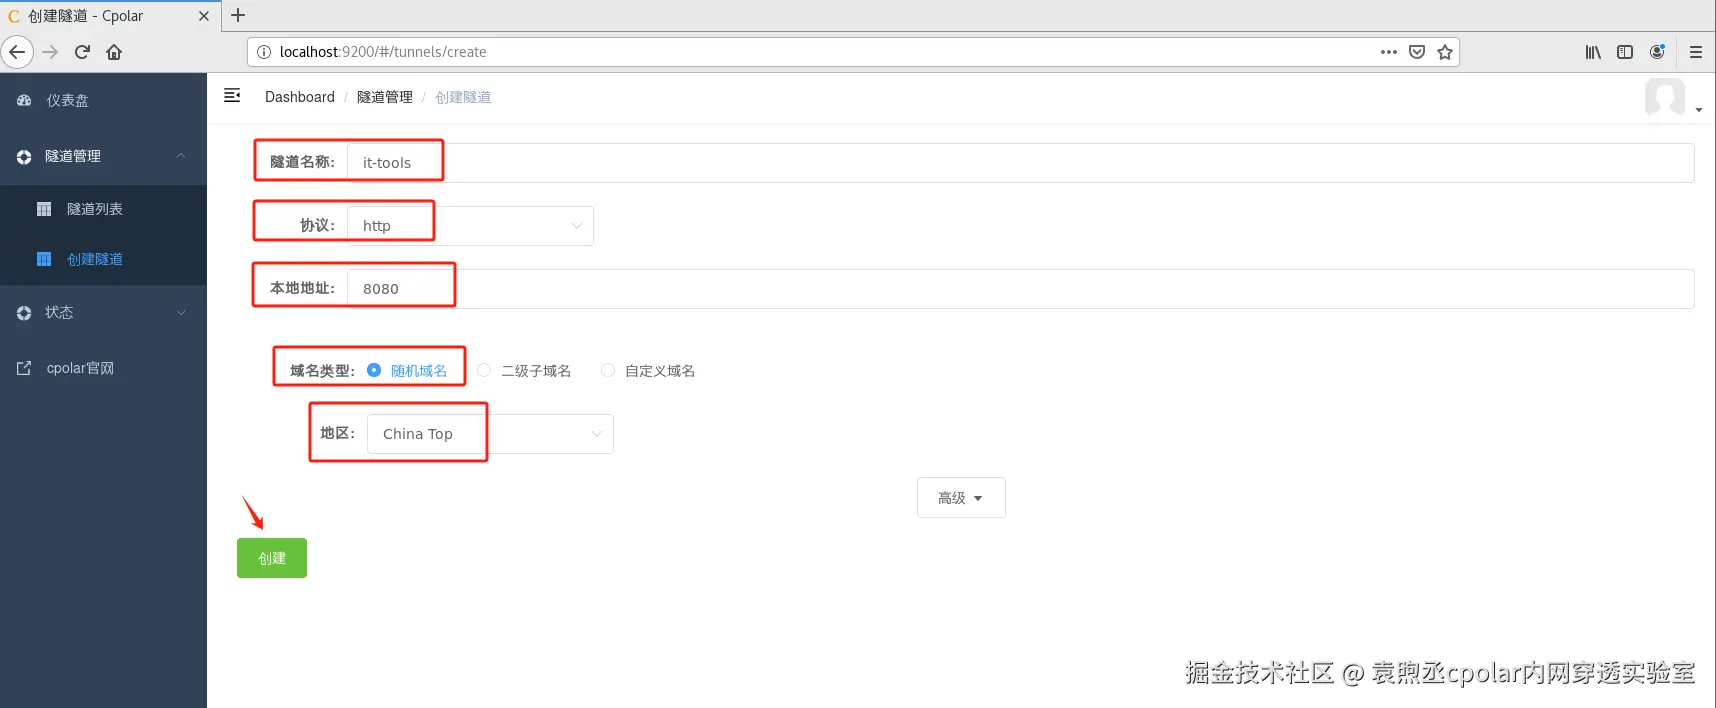The width and height of the screenshot is (1716, 708).
Task: Click 隧道管理 menu icon
Action: pos(24,157)
